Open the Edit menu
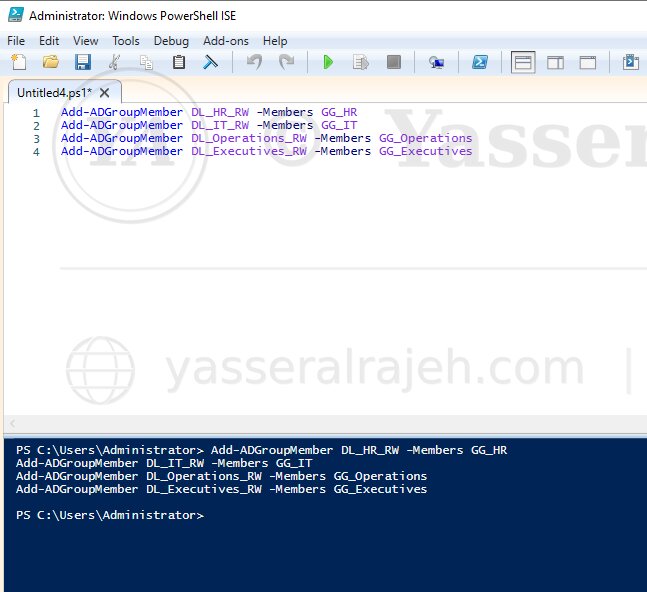 coord(49,41)
